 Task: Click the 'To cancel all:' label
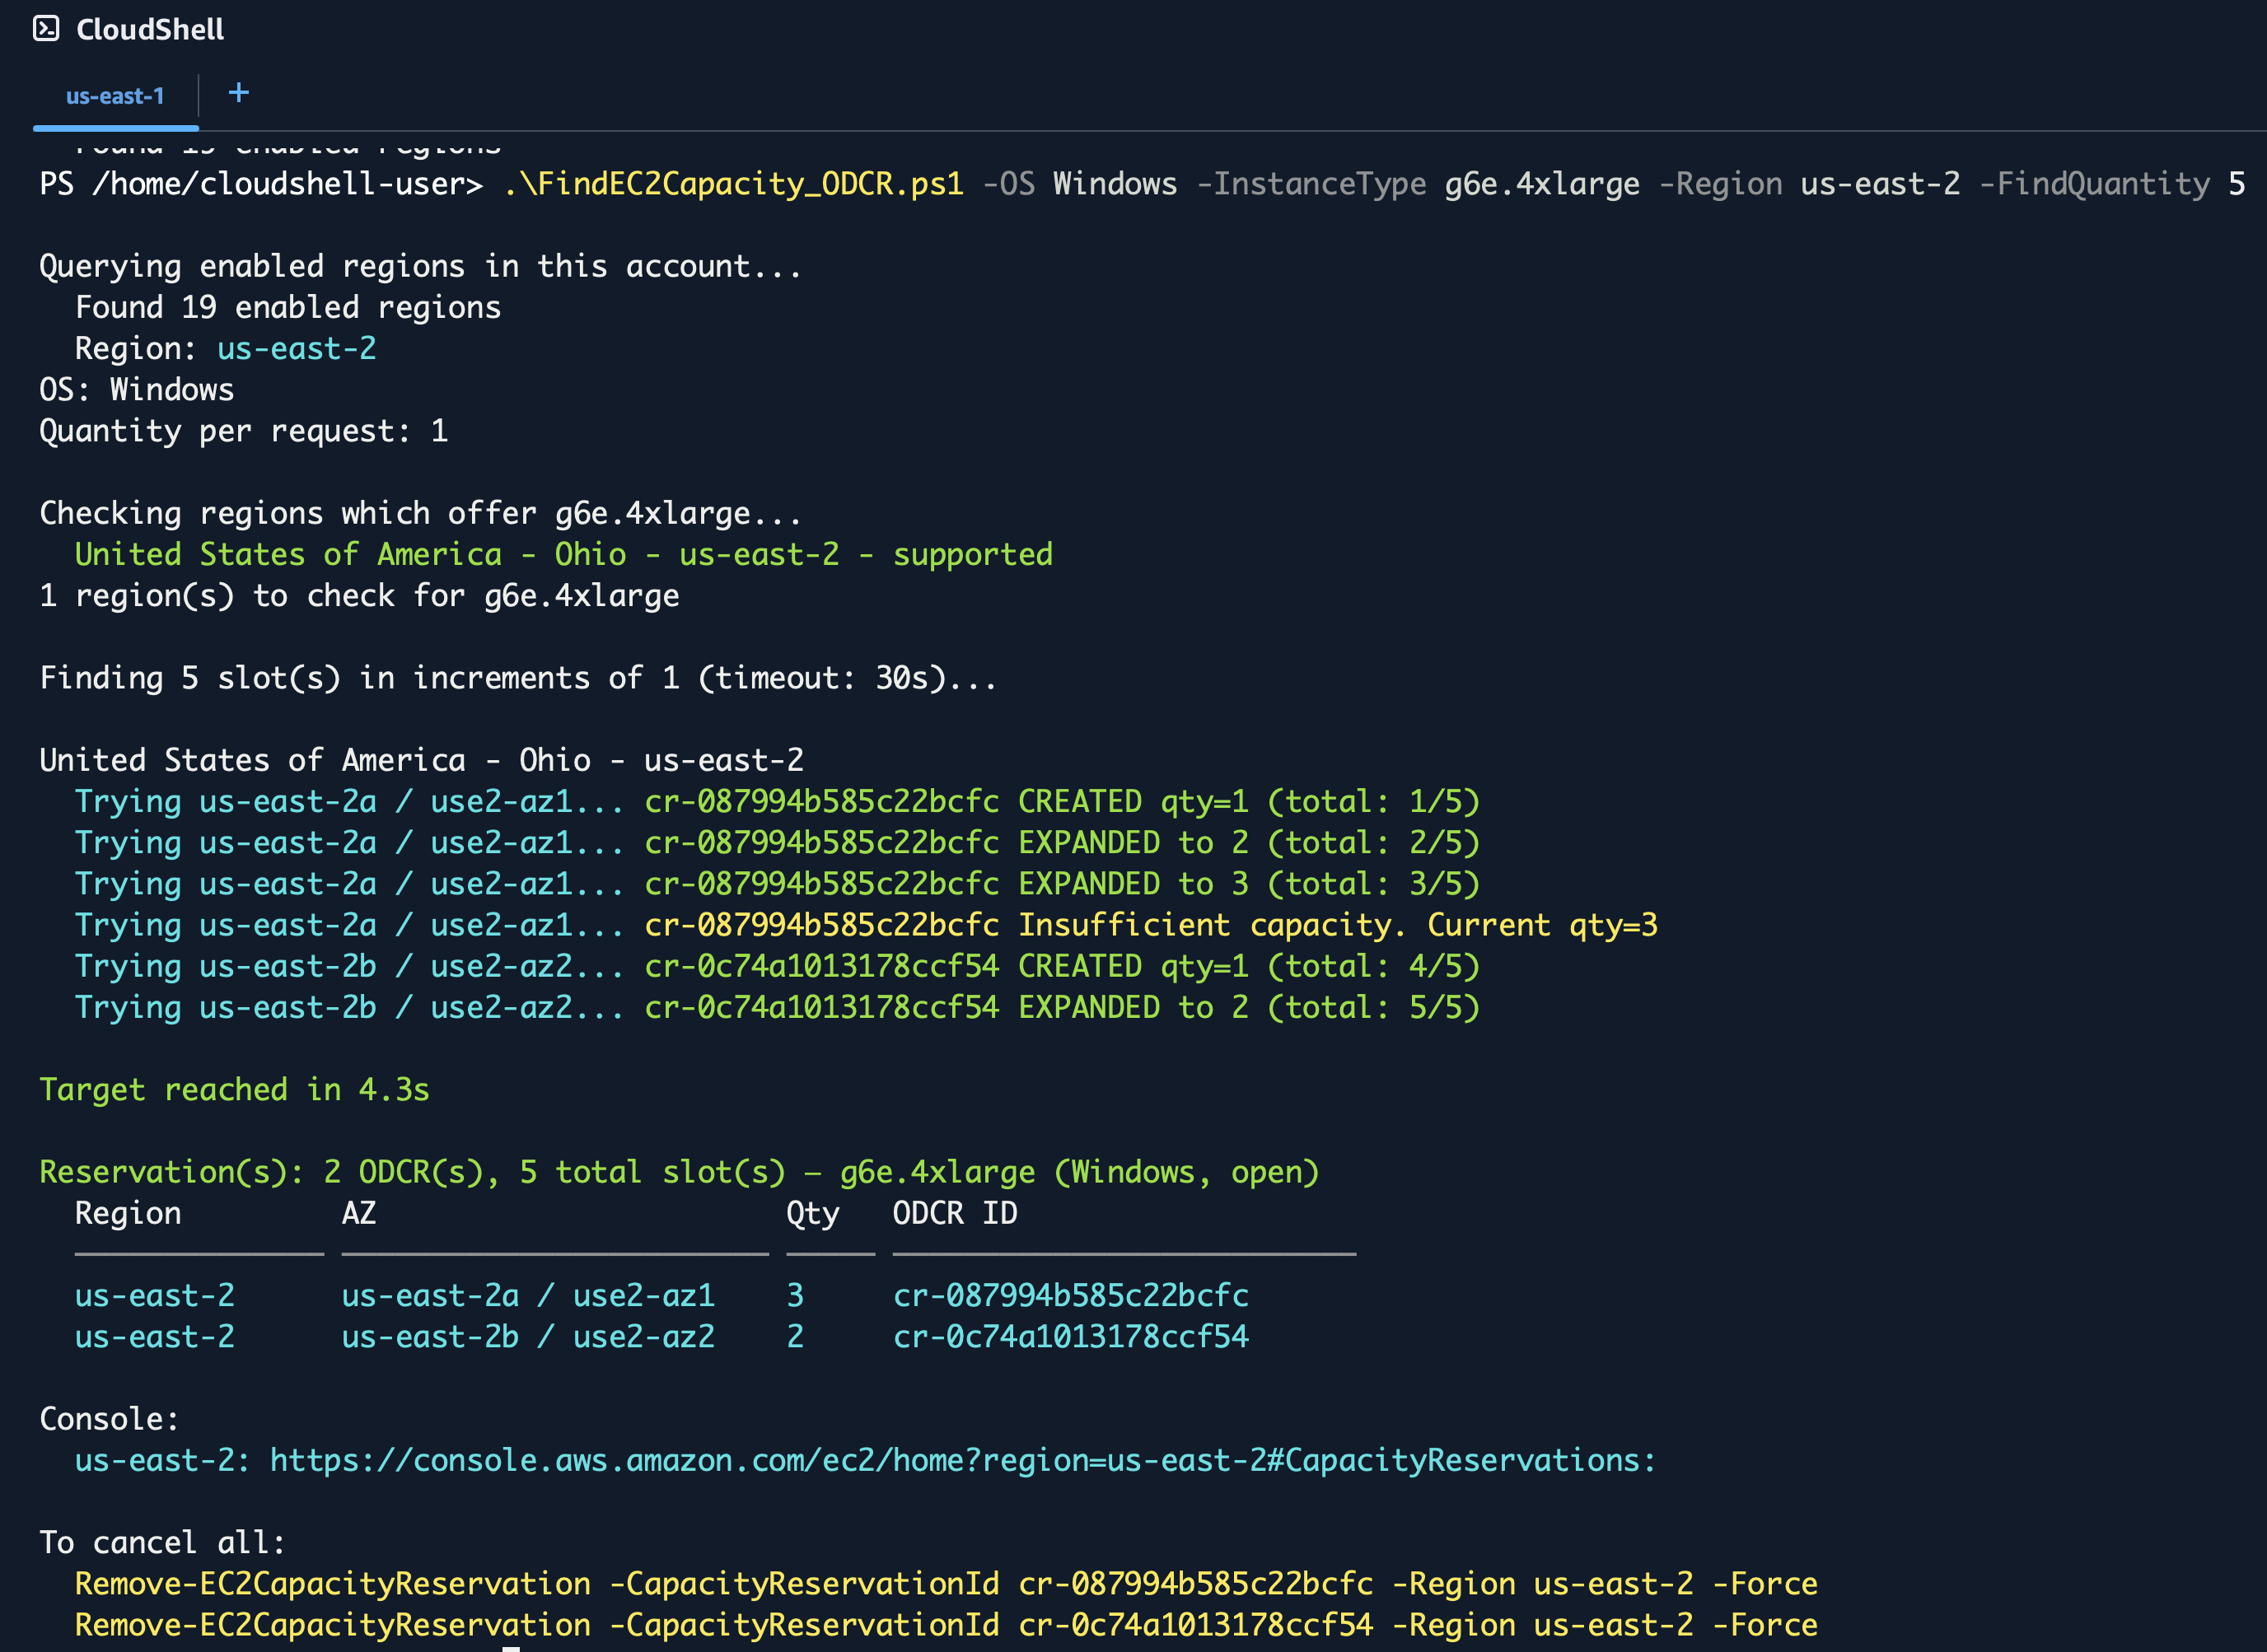[x=162, y=1542]
